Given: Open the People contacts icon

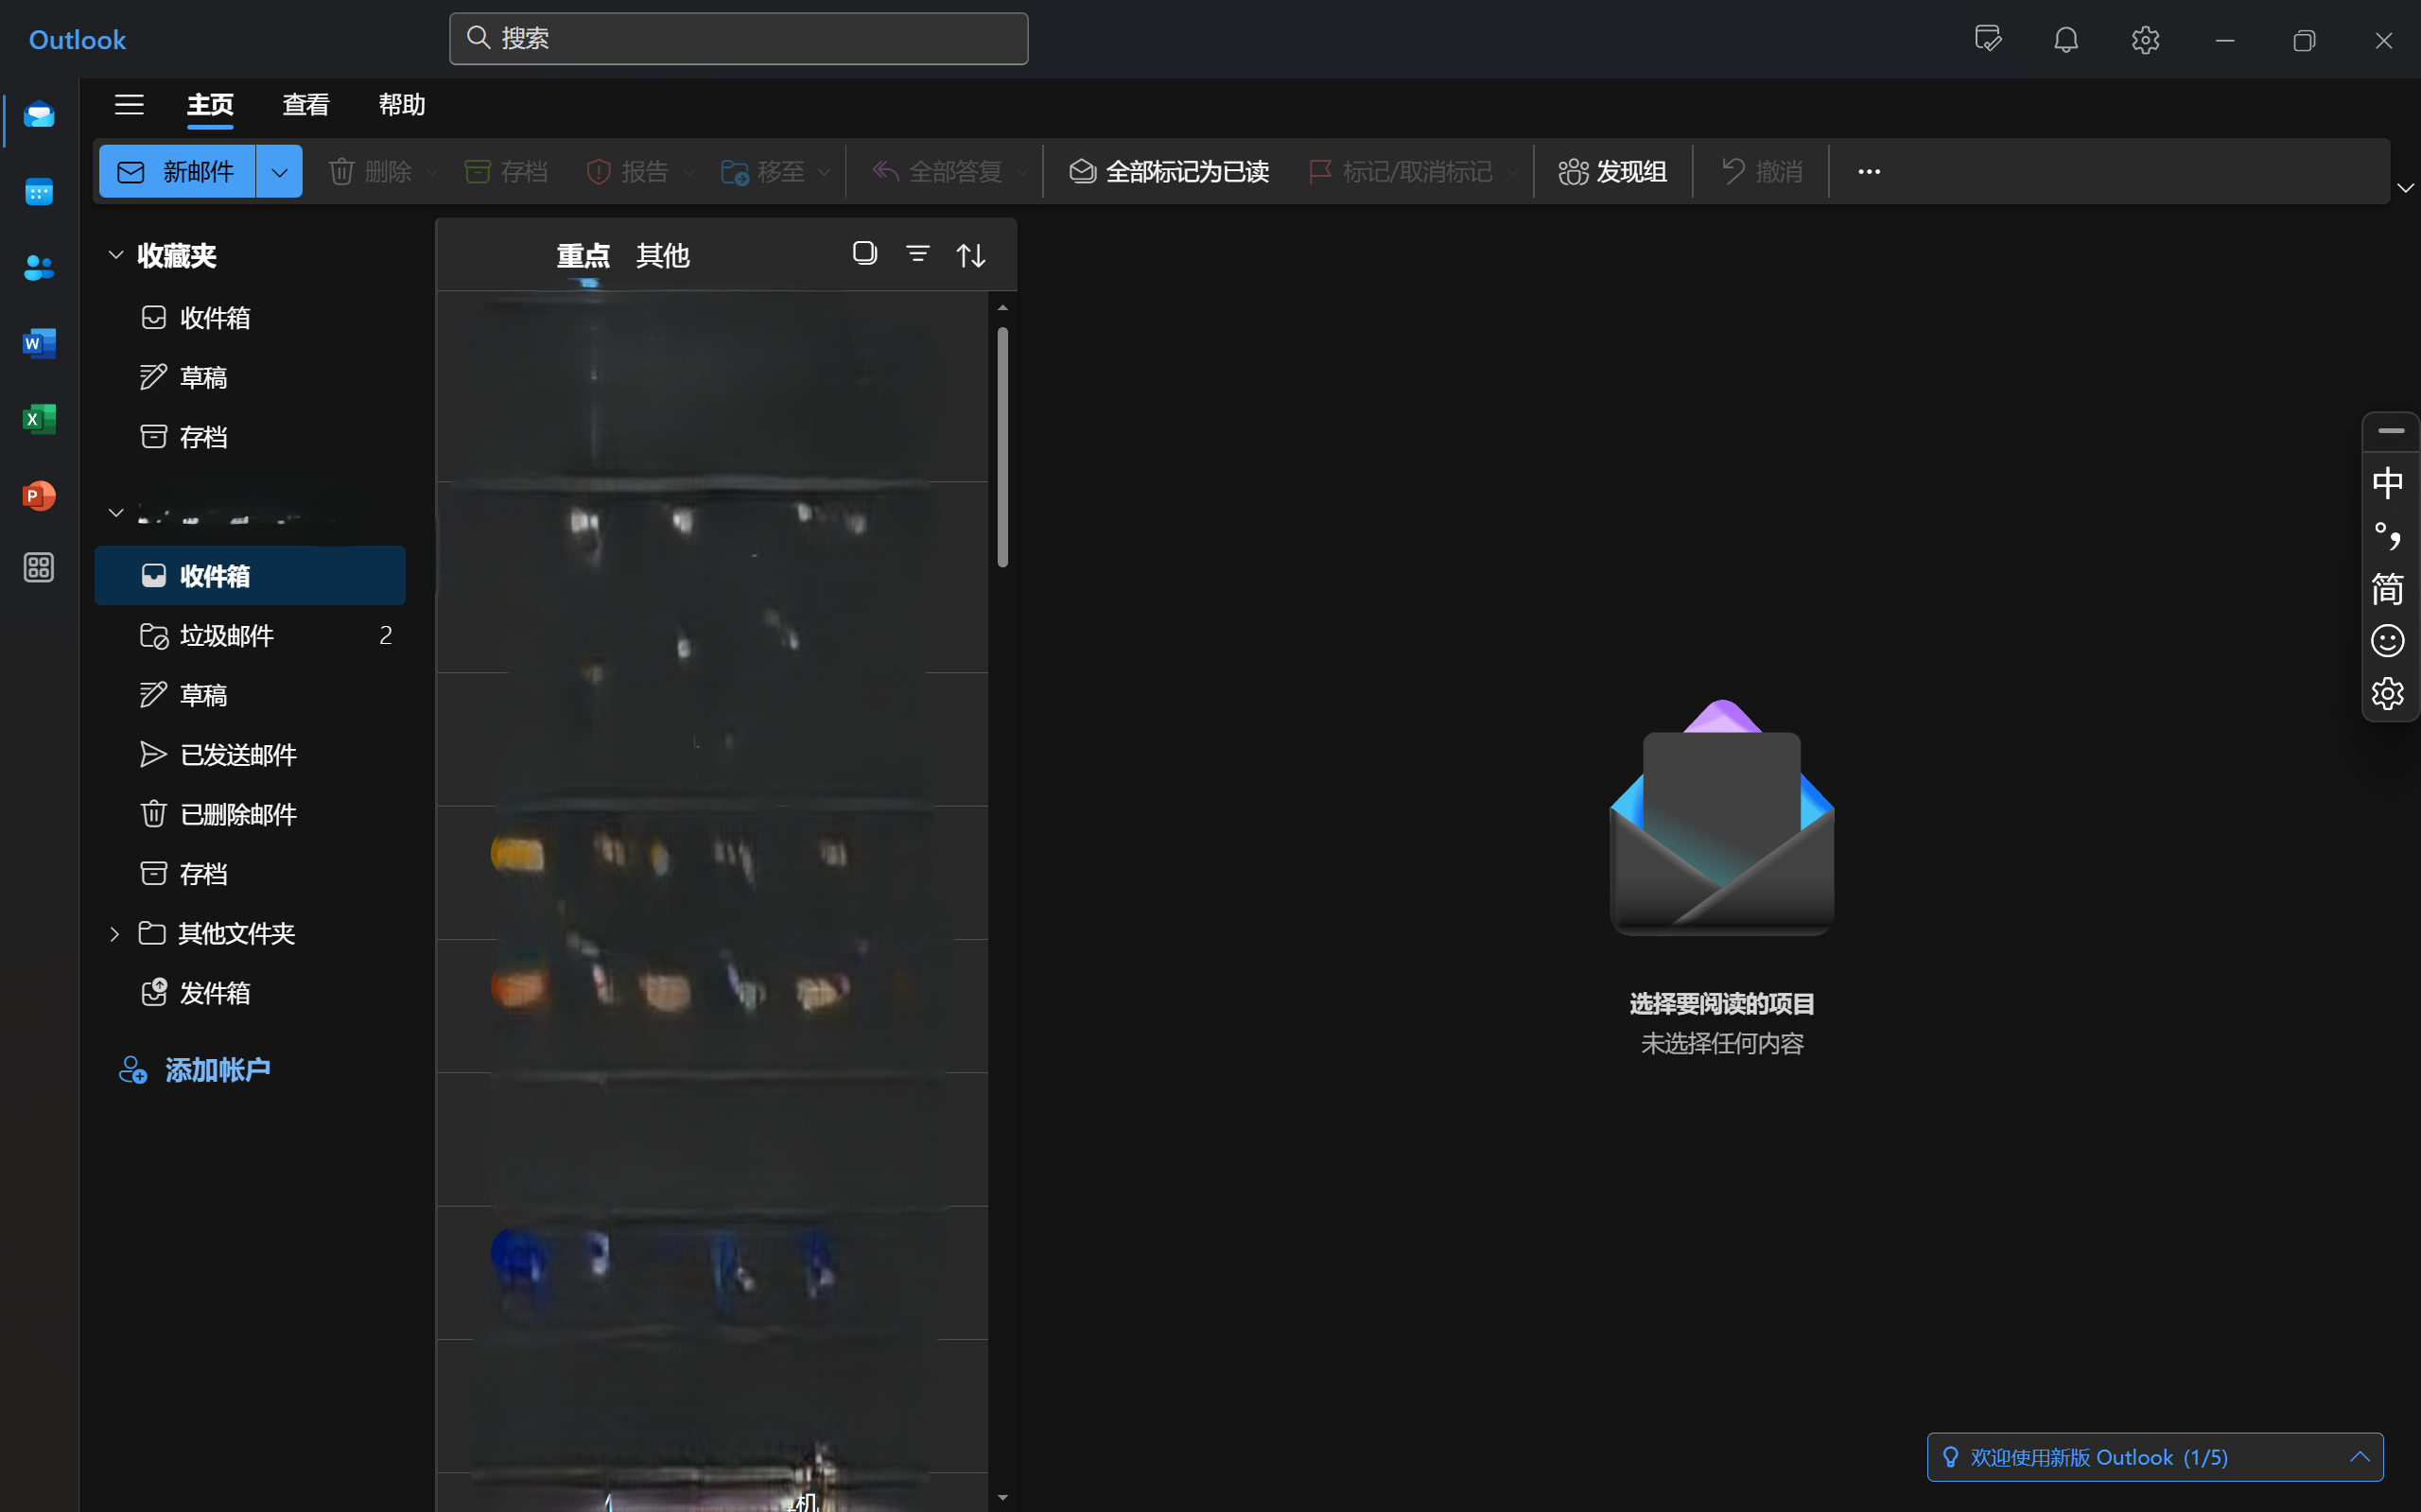Looking at the screenshot, I should (38, 267).
